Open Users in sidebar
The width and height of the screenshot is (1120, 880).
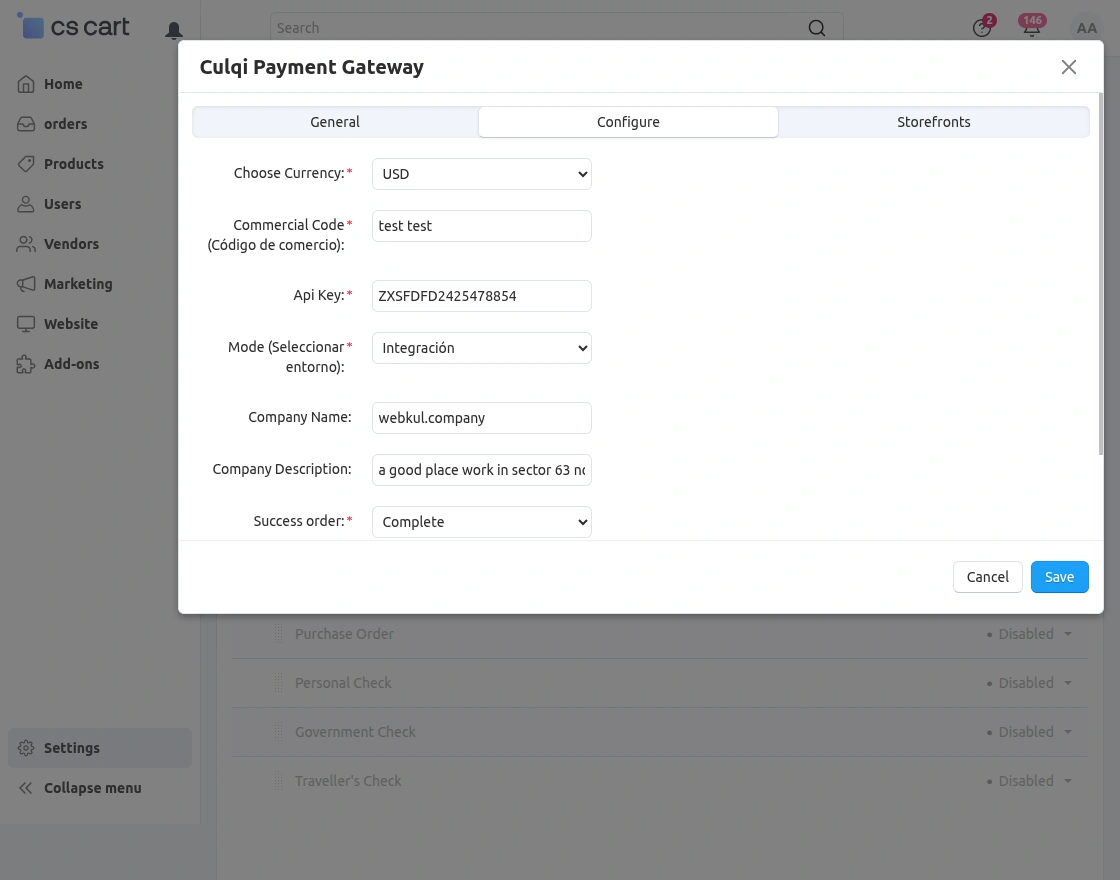coord(62,204)
